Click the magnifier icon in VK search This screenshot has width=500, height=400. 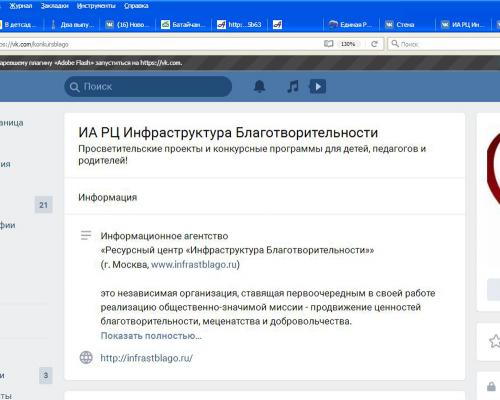point(74,87)
